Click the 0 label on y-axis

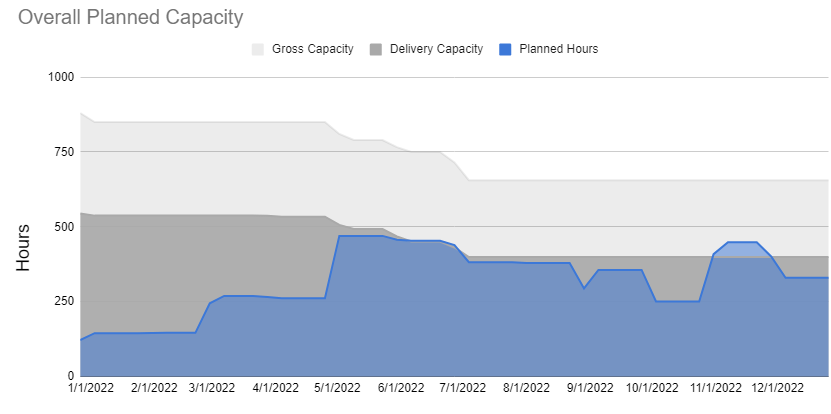tap(70, 376)
